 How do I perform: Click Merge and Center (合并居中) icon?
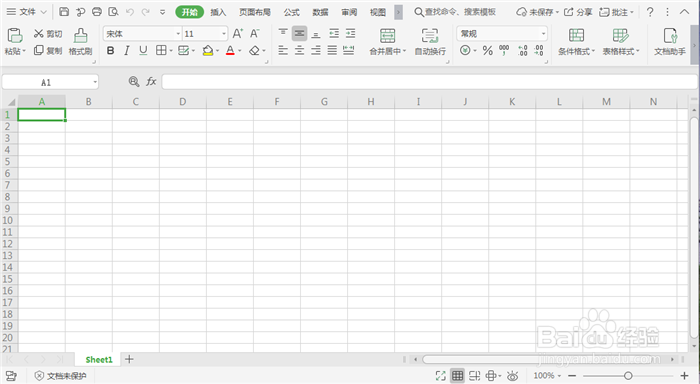click(387, 35)
